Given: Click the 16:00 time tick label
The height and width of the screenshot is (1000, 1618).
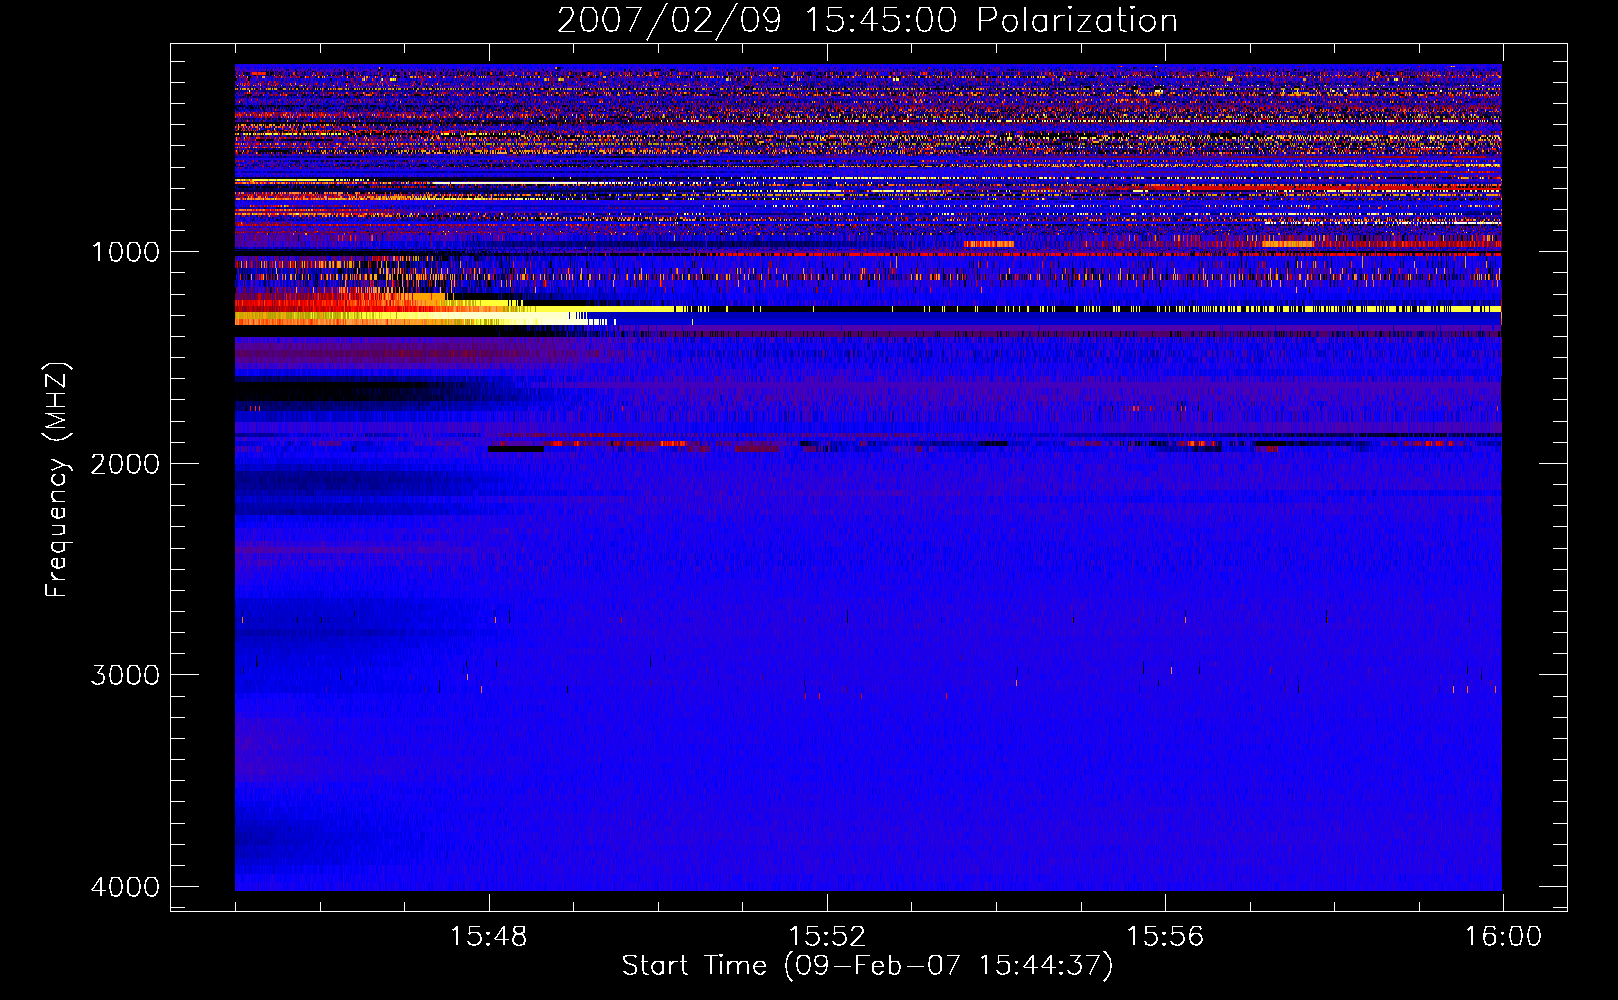Looking at the screenshot, I should [x=1503, y=937].
